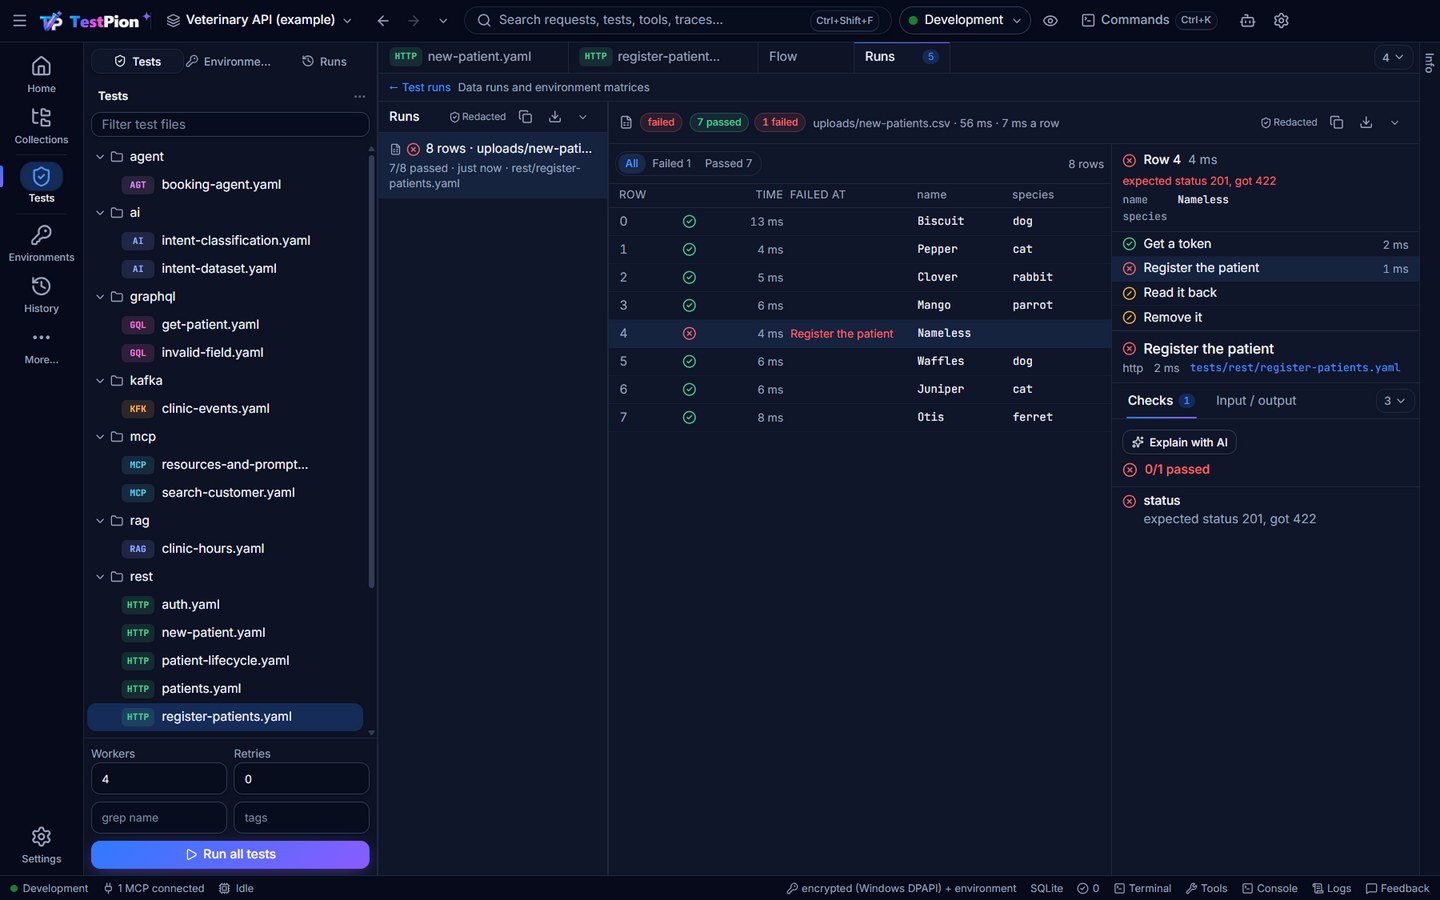
Task: Click the Filter test files field
Action: pyautogui.click(x=230, y=125)
